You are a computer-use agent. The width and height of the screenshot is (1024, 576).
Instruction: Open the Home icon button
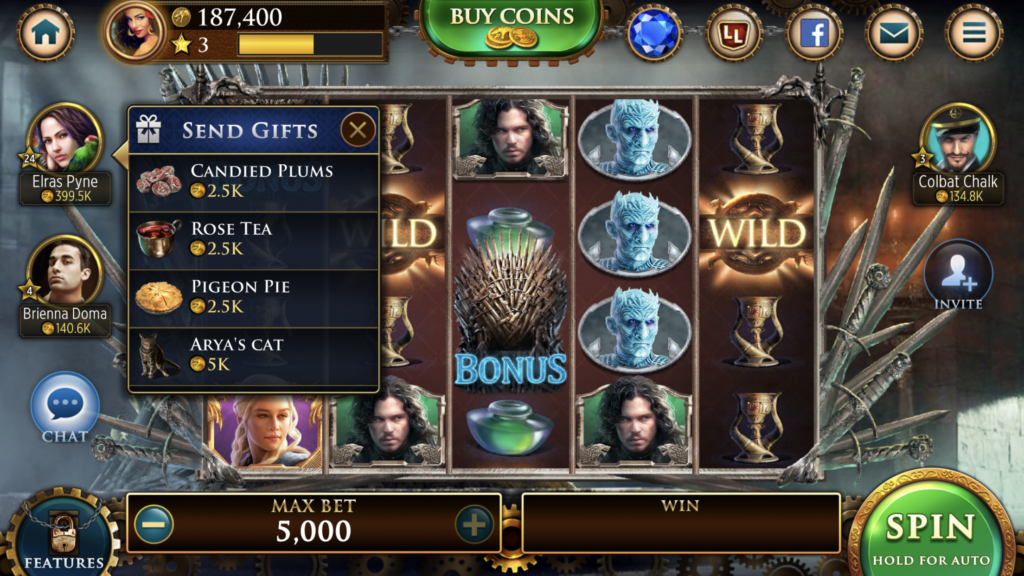tap(45, 33)
